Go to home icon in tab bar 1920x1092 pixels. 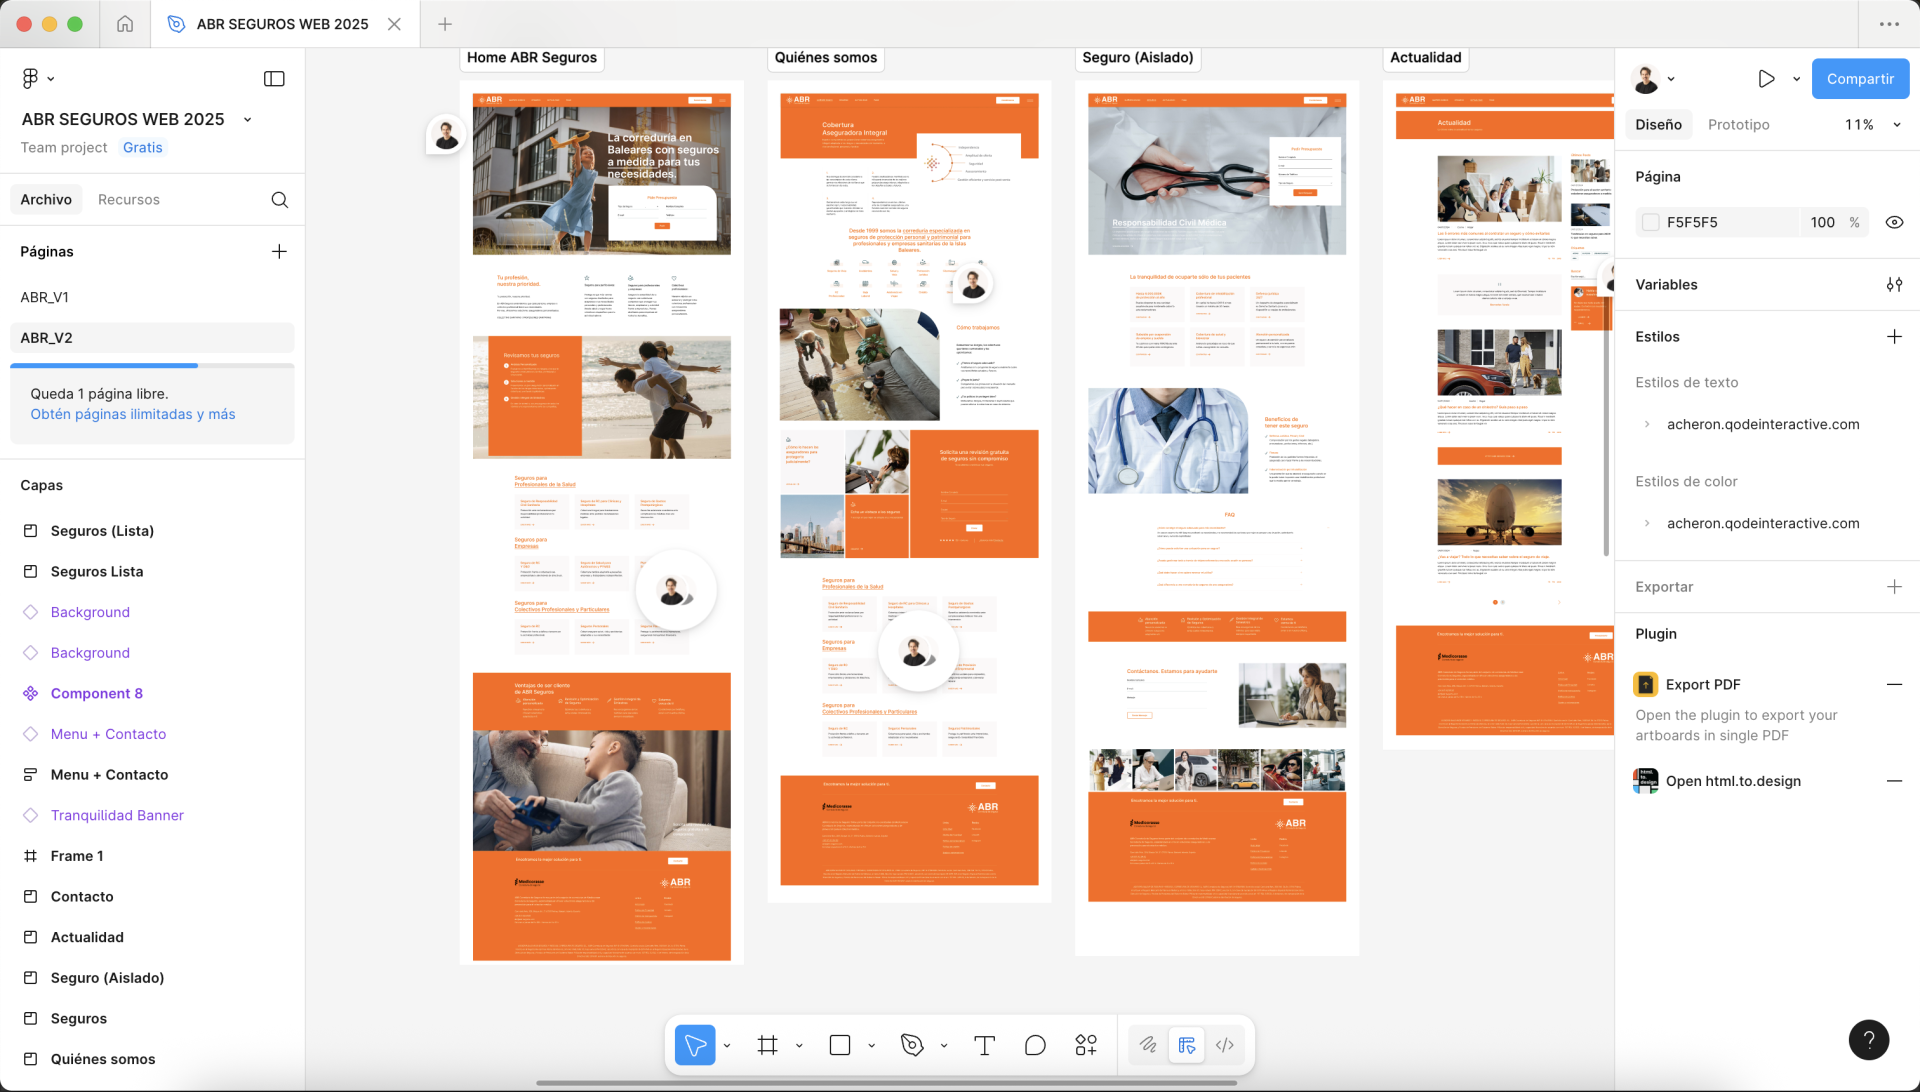(x=125, y=24)
